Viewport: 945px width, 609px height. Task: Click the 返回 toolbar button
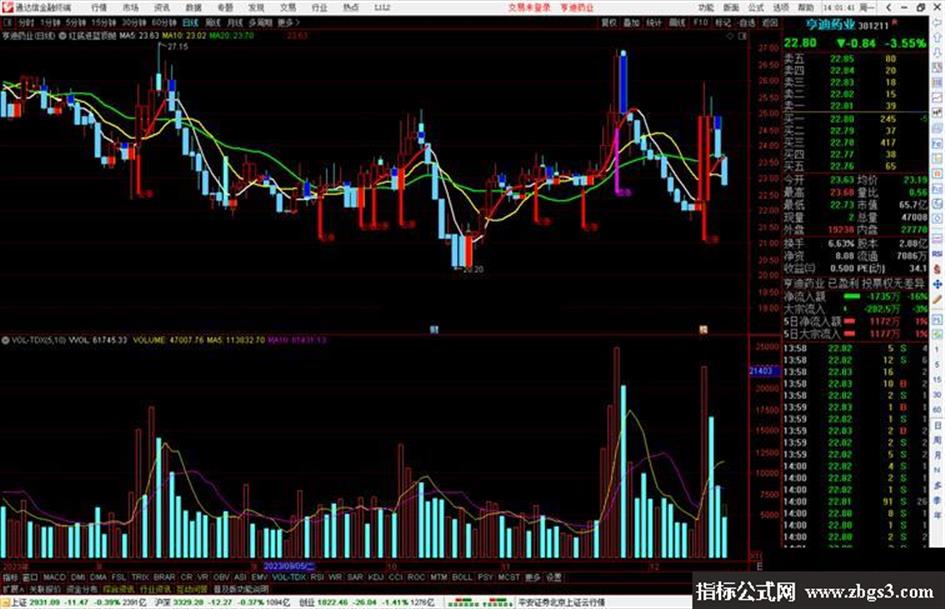coord(770,22)
